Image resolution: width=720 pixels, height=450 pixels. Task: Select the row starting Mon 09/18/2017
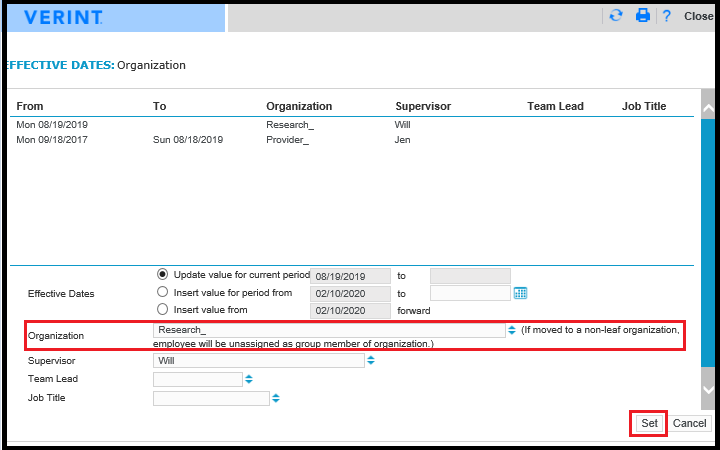click(352, 140)
